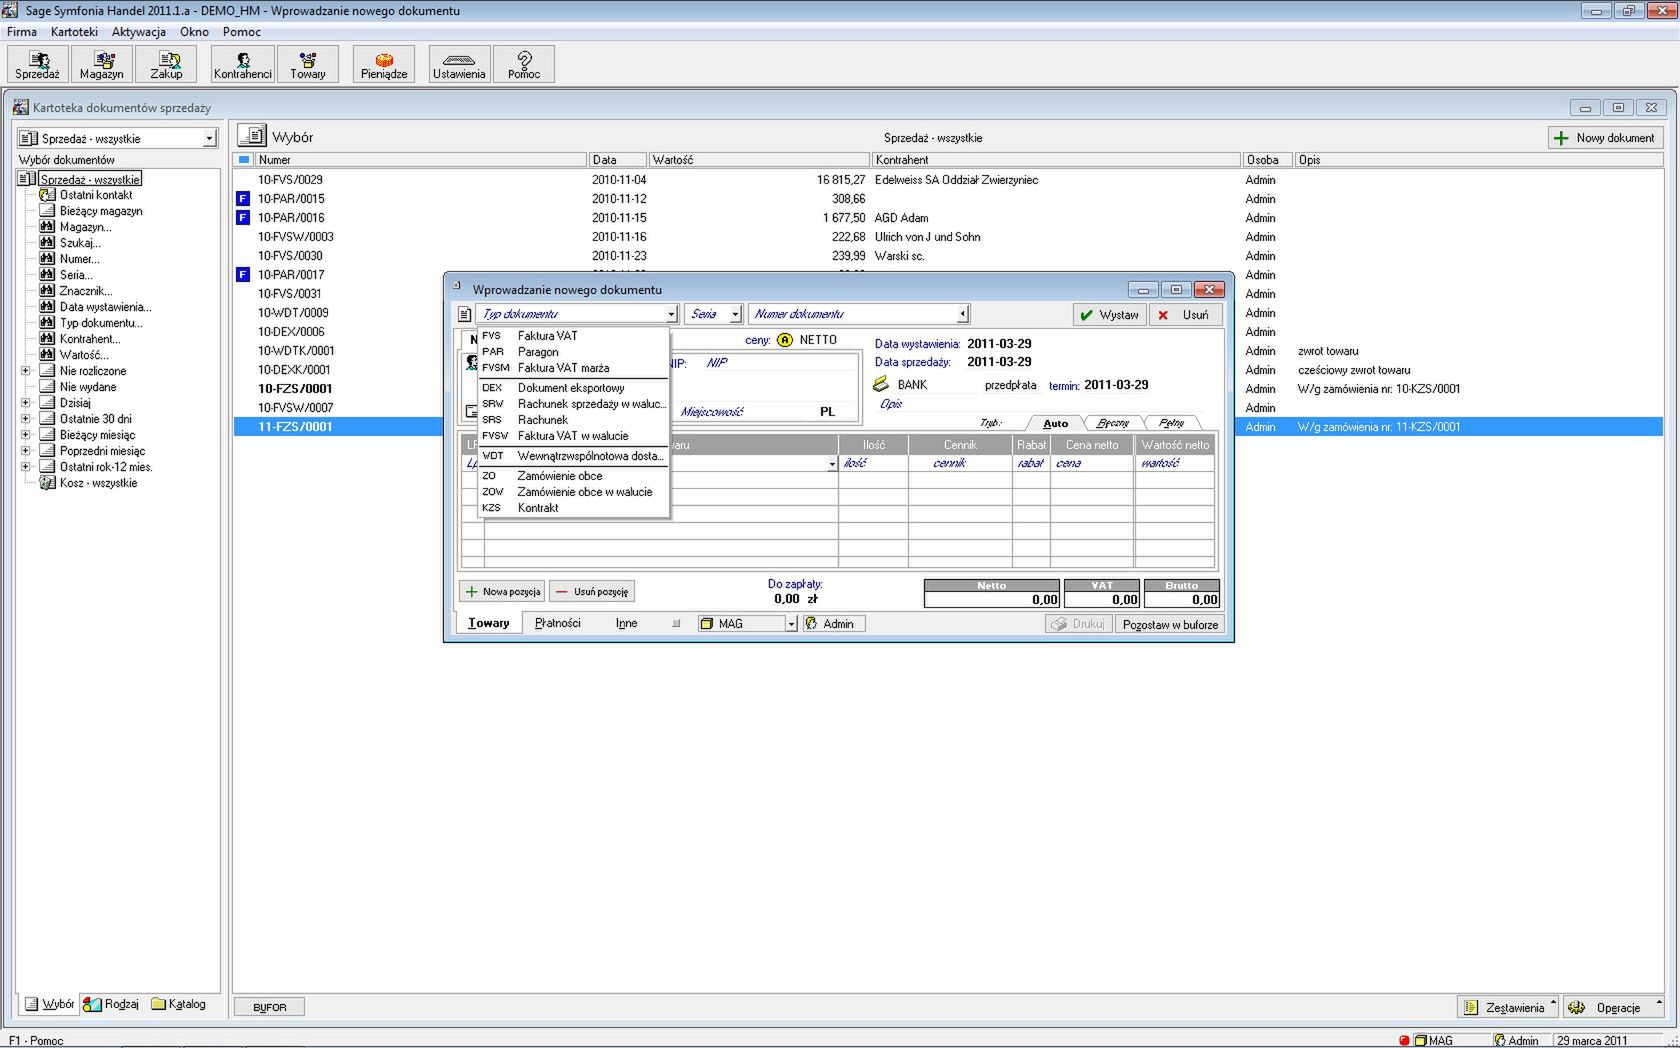Click the F flag icon beside 10-PAR/0017

coord(242,274)
